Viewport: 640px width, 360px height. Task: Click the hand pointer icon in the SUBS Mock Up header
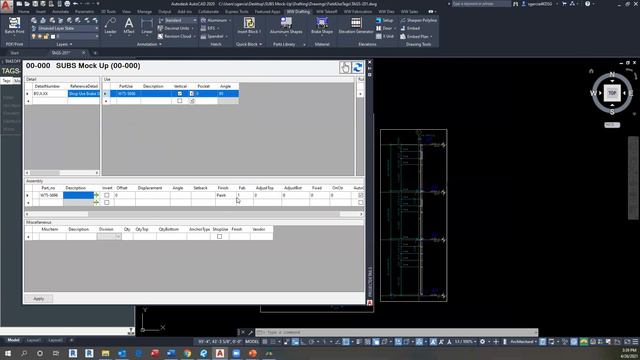[x=345, y=68]
